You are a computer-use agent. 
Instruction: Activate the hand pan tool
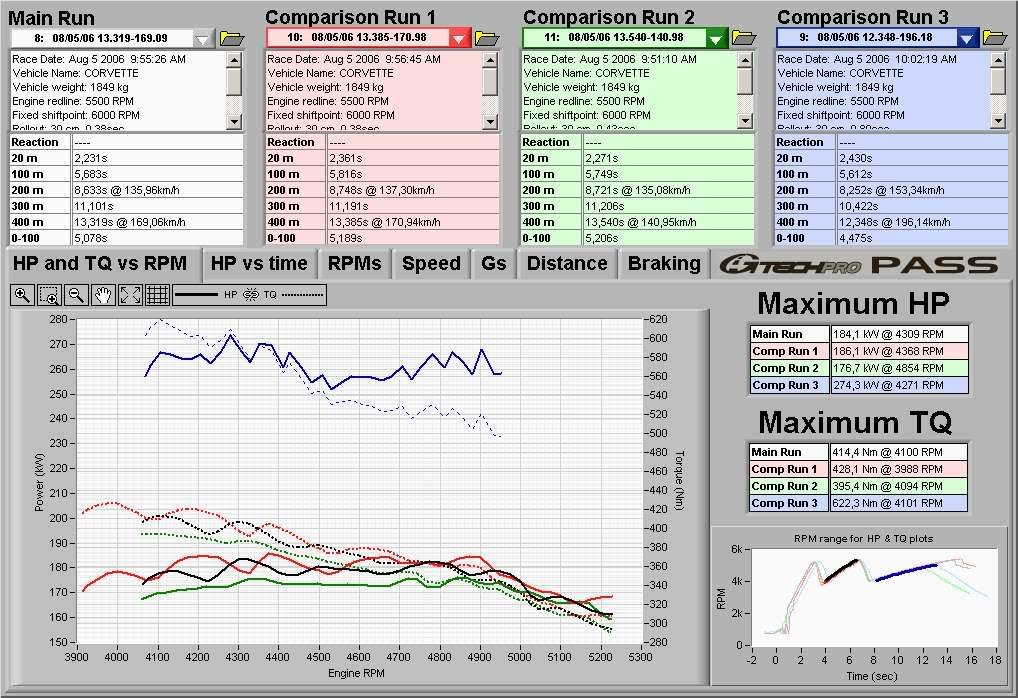coord(102,295)
